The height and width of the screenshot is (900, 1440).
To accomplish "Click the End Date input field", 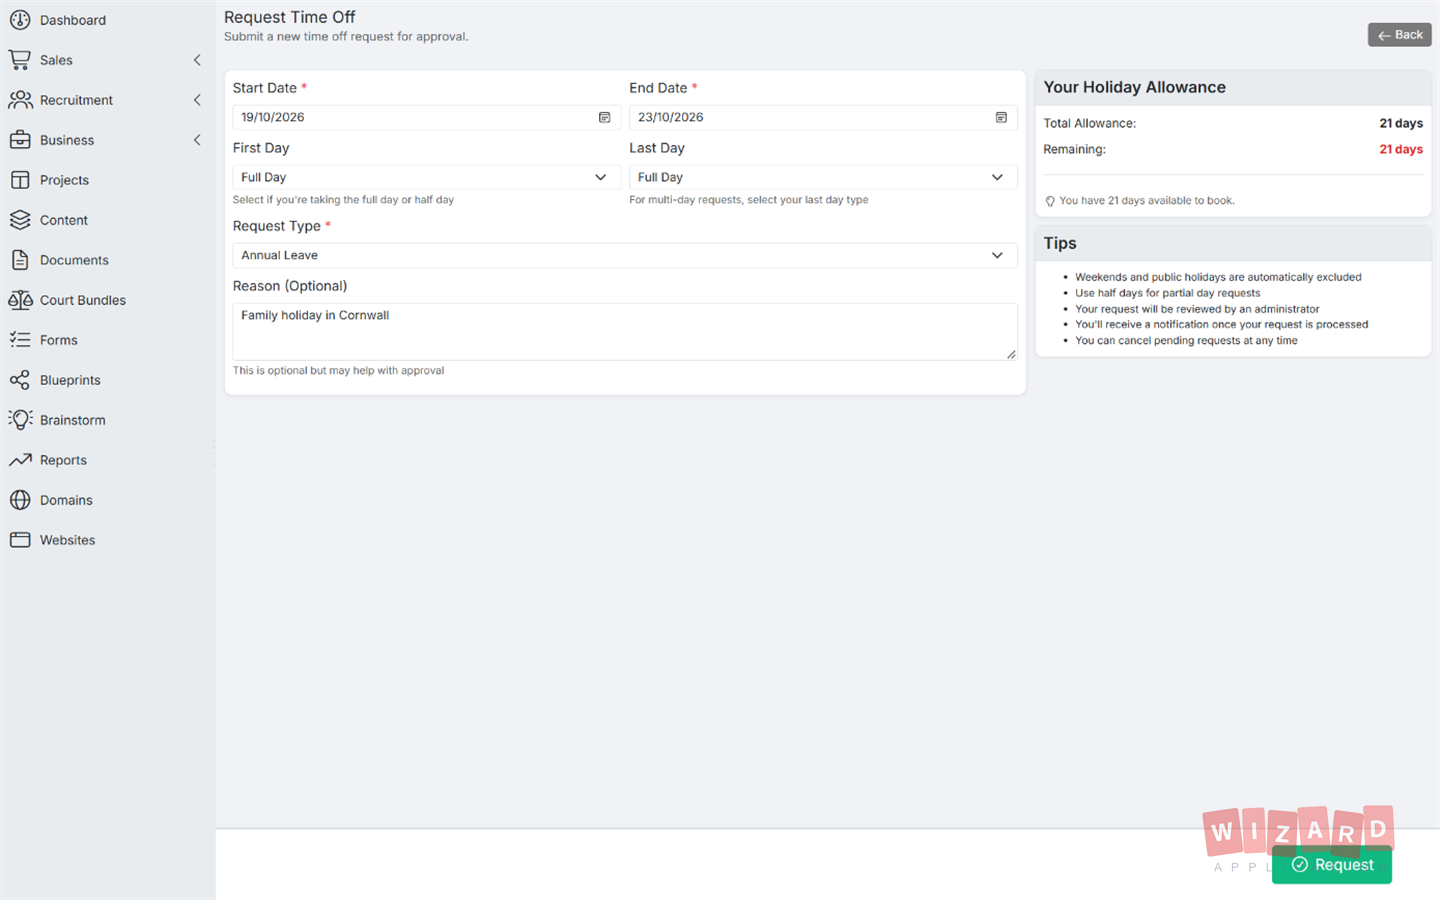I will click(x=823, y=117).
